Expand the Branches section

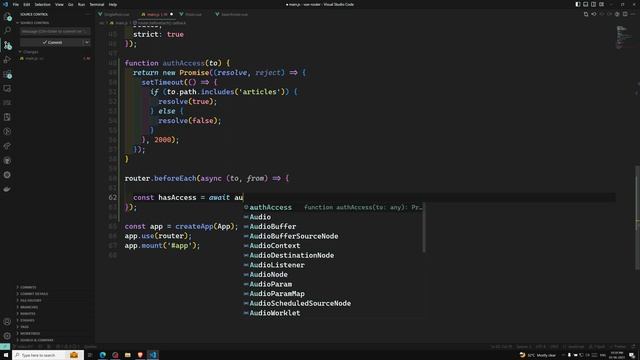(x=29, y=307)
